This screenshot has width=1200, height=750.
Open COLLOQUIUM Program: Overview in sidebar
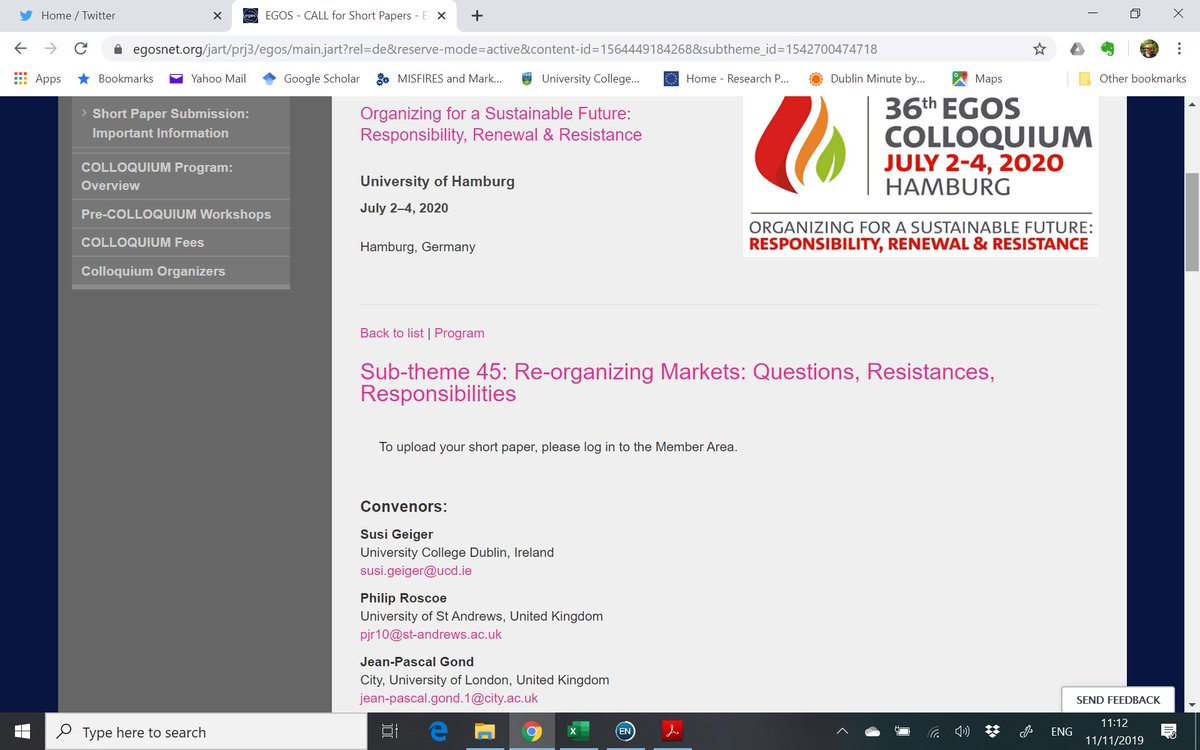(x=181, y=176)
